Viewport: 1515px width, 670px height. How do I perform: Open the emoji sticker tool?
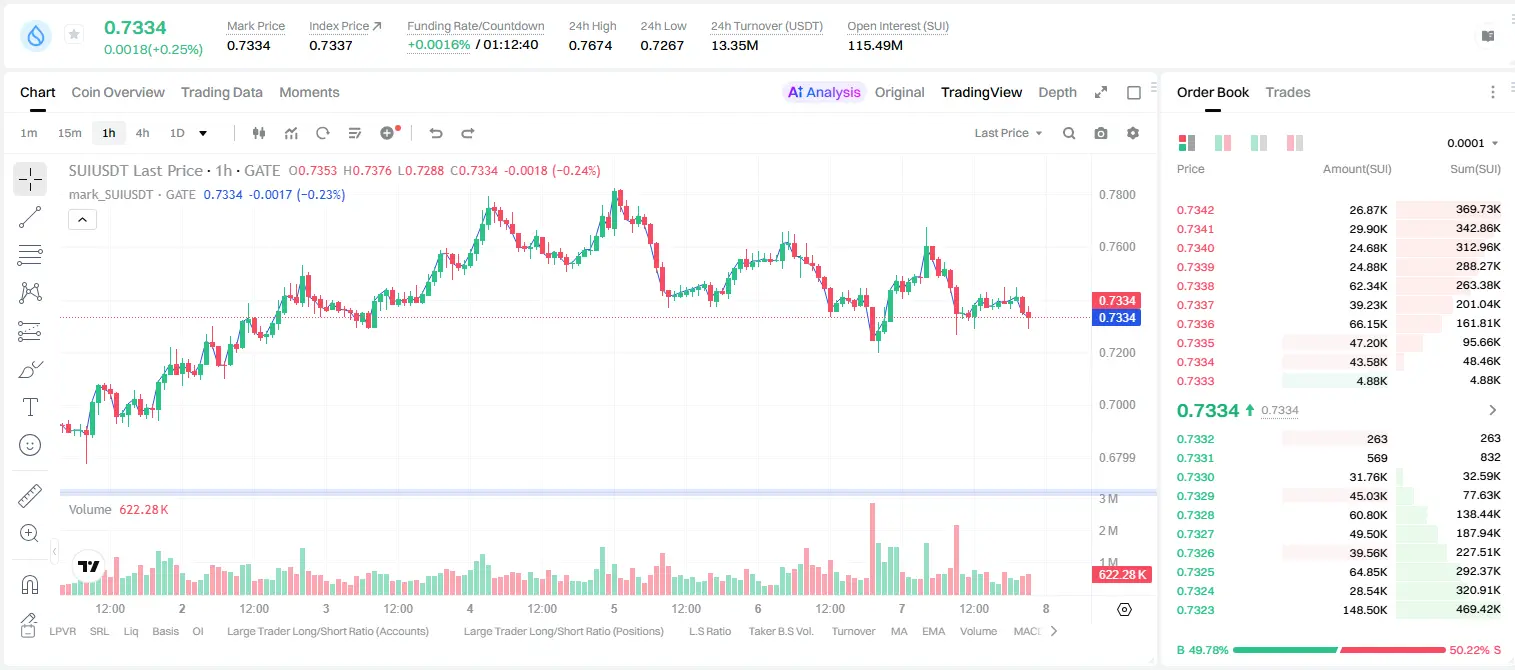click(x=30, y=445)
